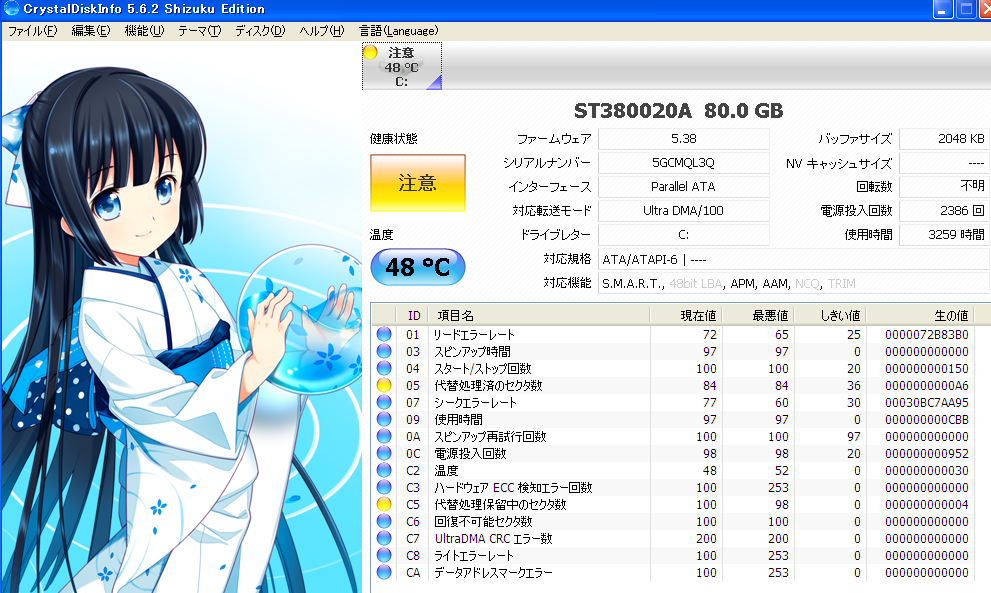991x593 pixels.
Task: Click the yellow status circle in drive tab
Action: pos(370,52)
